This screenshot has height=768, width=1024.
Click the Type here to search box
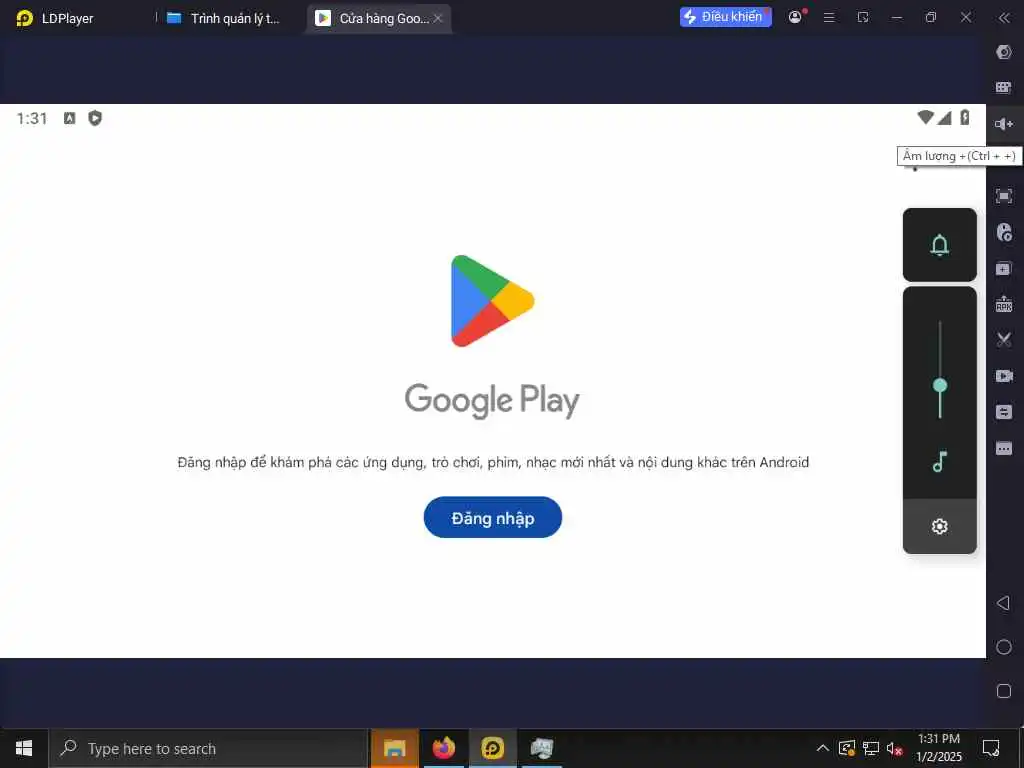click(x=208, y=748)
